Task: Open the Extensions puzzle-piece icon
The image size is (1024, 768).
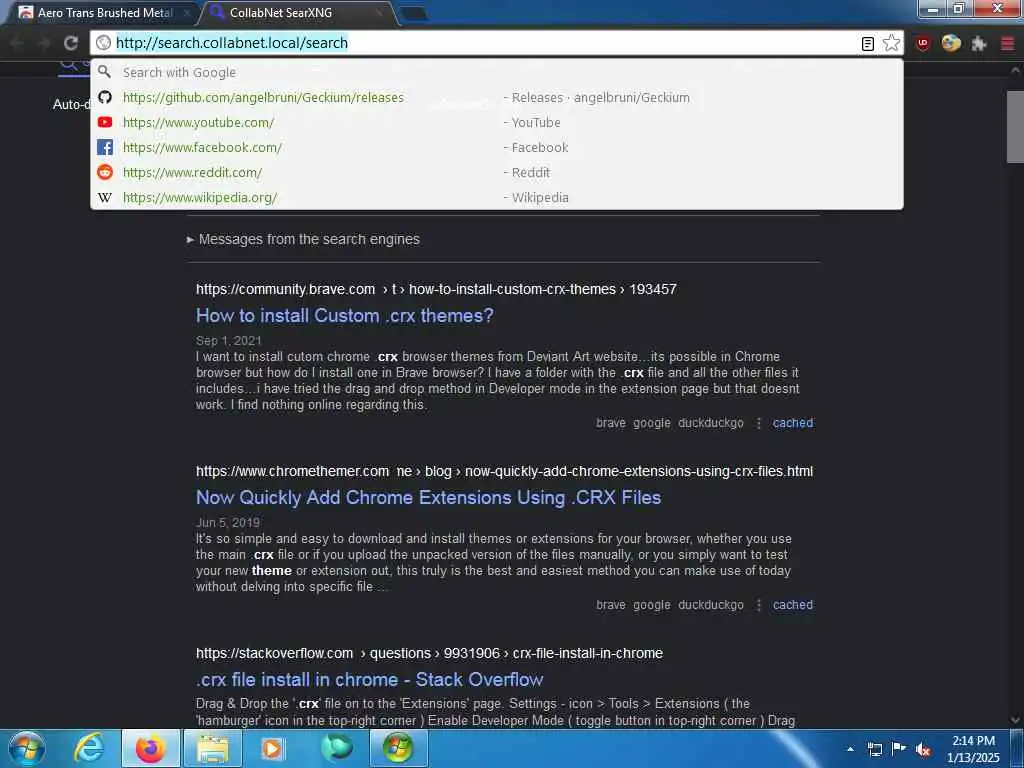Action: pos(978,44)
